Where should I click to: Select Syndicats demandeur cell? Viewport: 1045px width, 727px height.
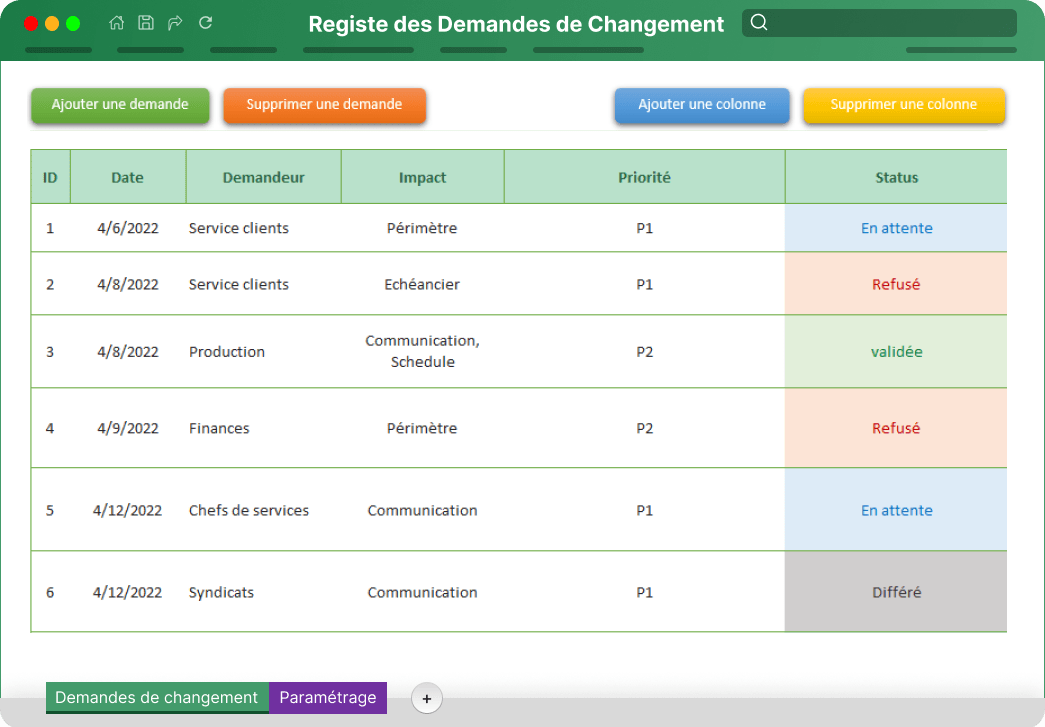[263, 592]
